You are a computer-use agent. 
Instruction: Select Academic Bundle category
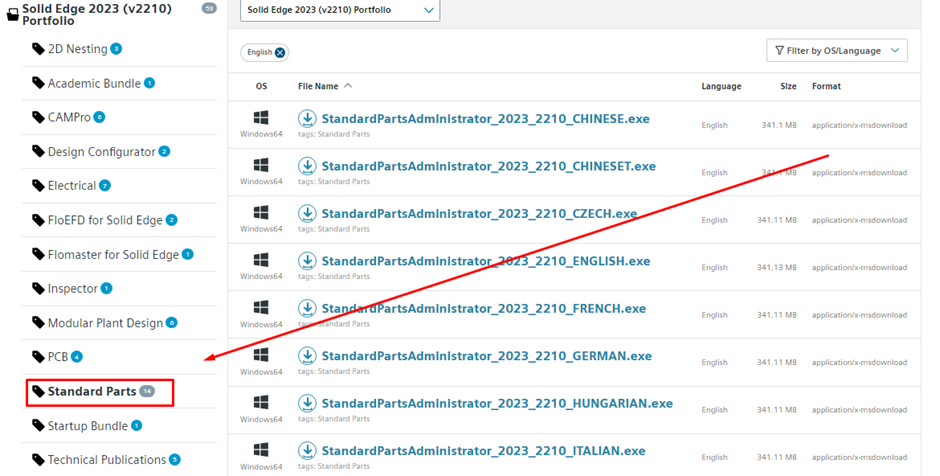click(x=94, y=83)
